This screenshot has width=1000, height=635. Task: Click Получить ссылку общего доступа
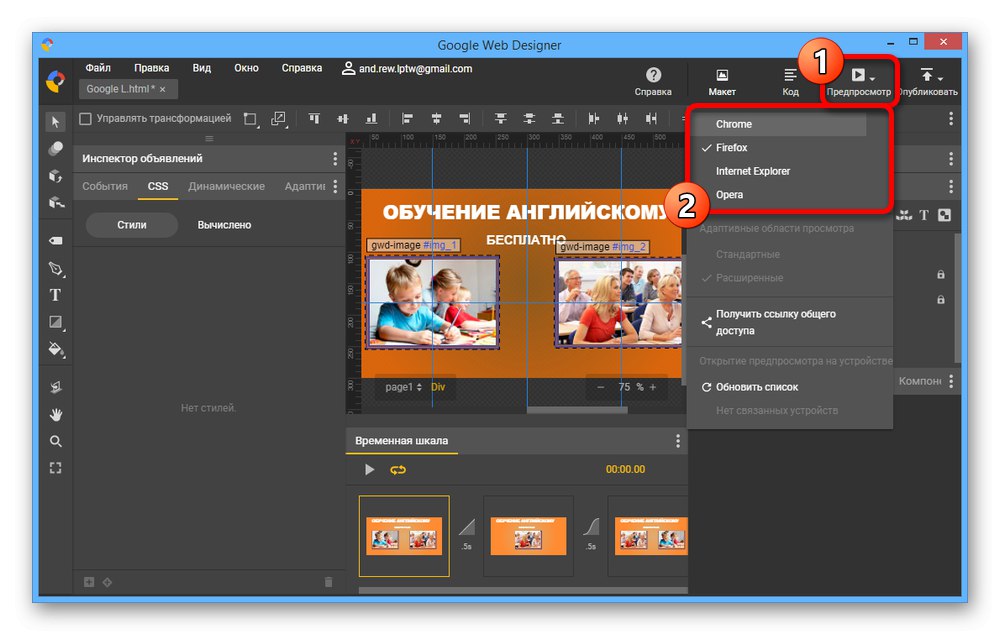[x=776, y=322]
